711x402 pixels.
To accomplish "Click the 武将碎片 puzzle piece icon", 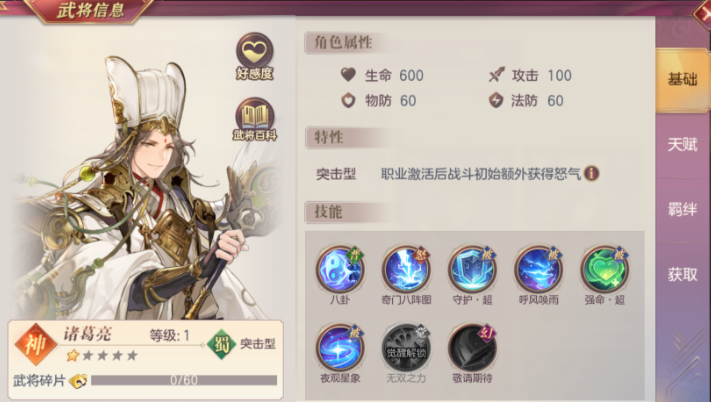I will 78,381.
